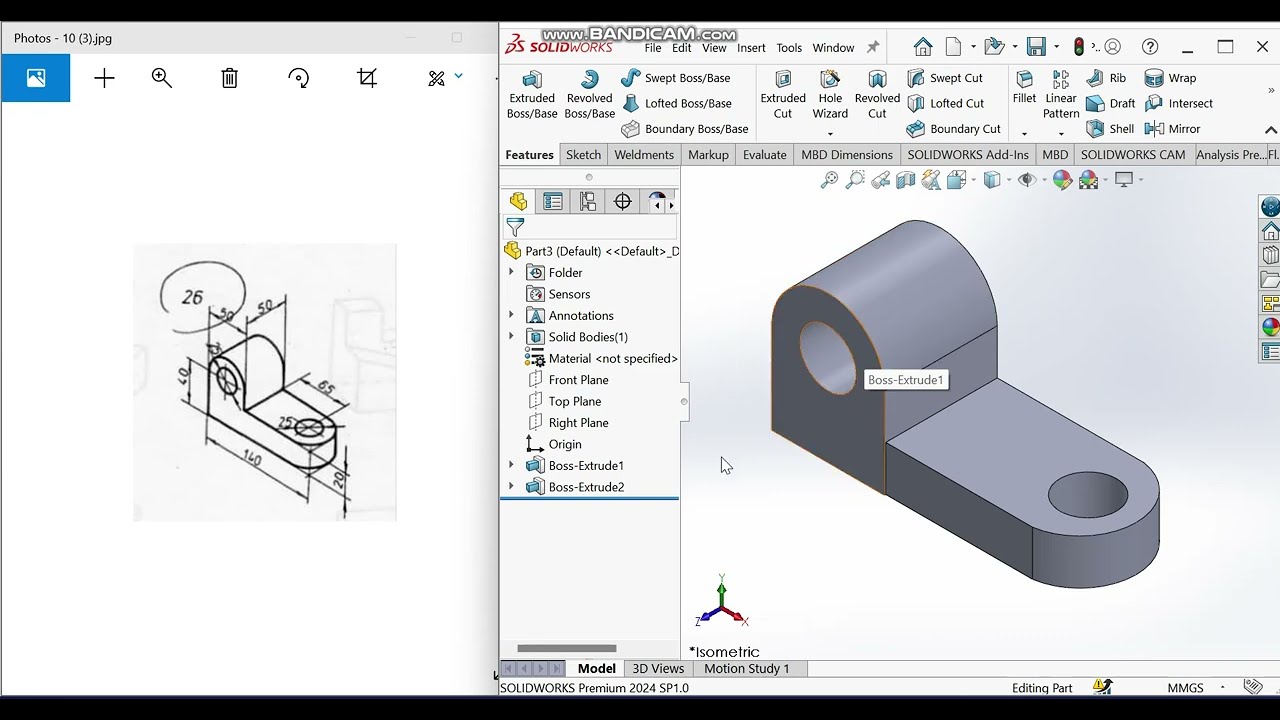Screen dimensions: 1280x720
Task: Click the Apply Scene icon
Action: [1089, 180]
